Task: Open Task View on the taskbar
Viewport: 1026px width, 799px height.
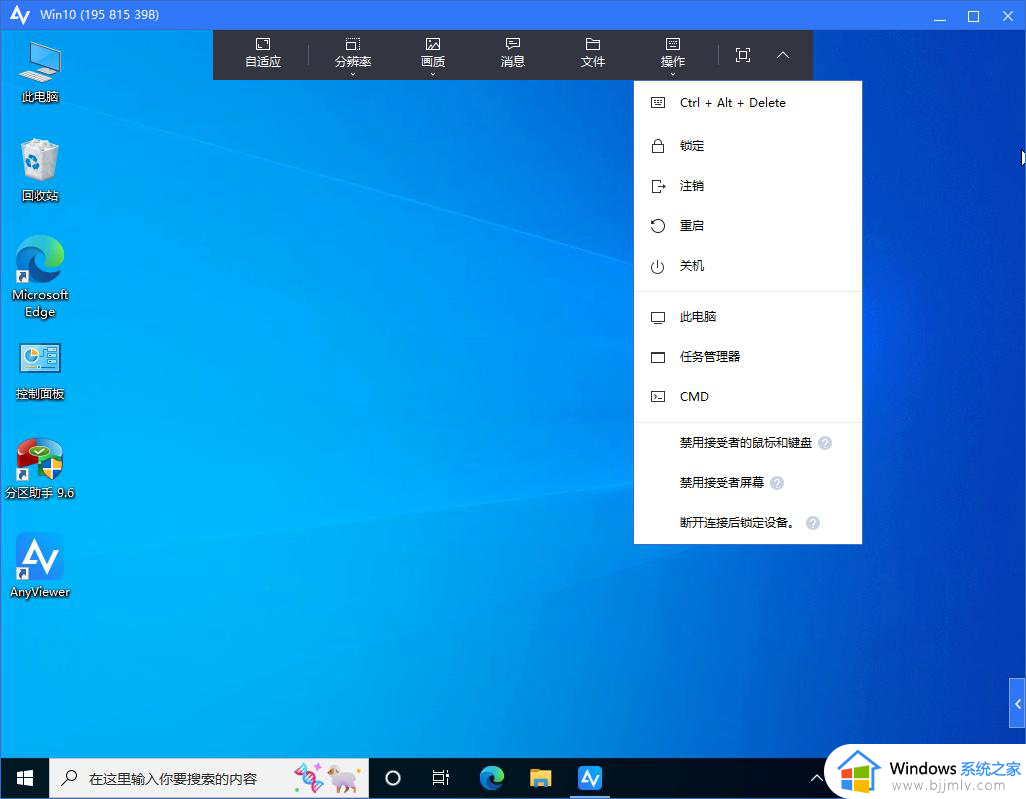Action: point(441,778)
